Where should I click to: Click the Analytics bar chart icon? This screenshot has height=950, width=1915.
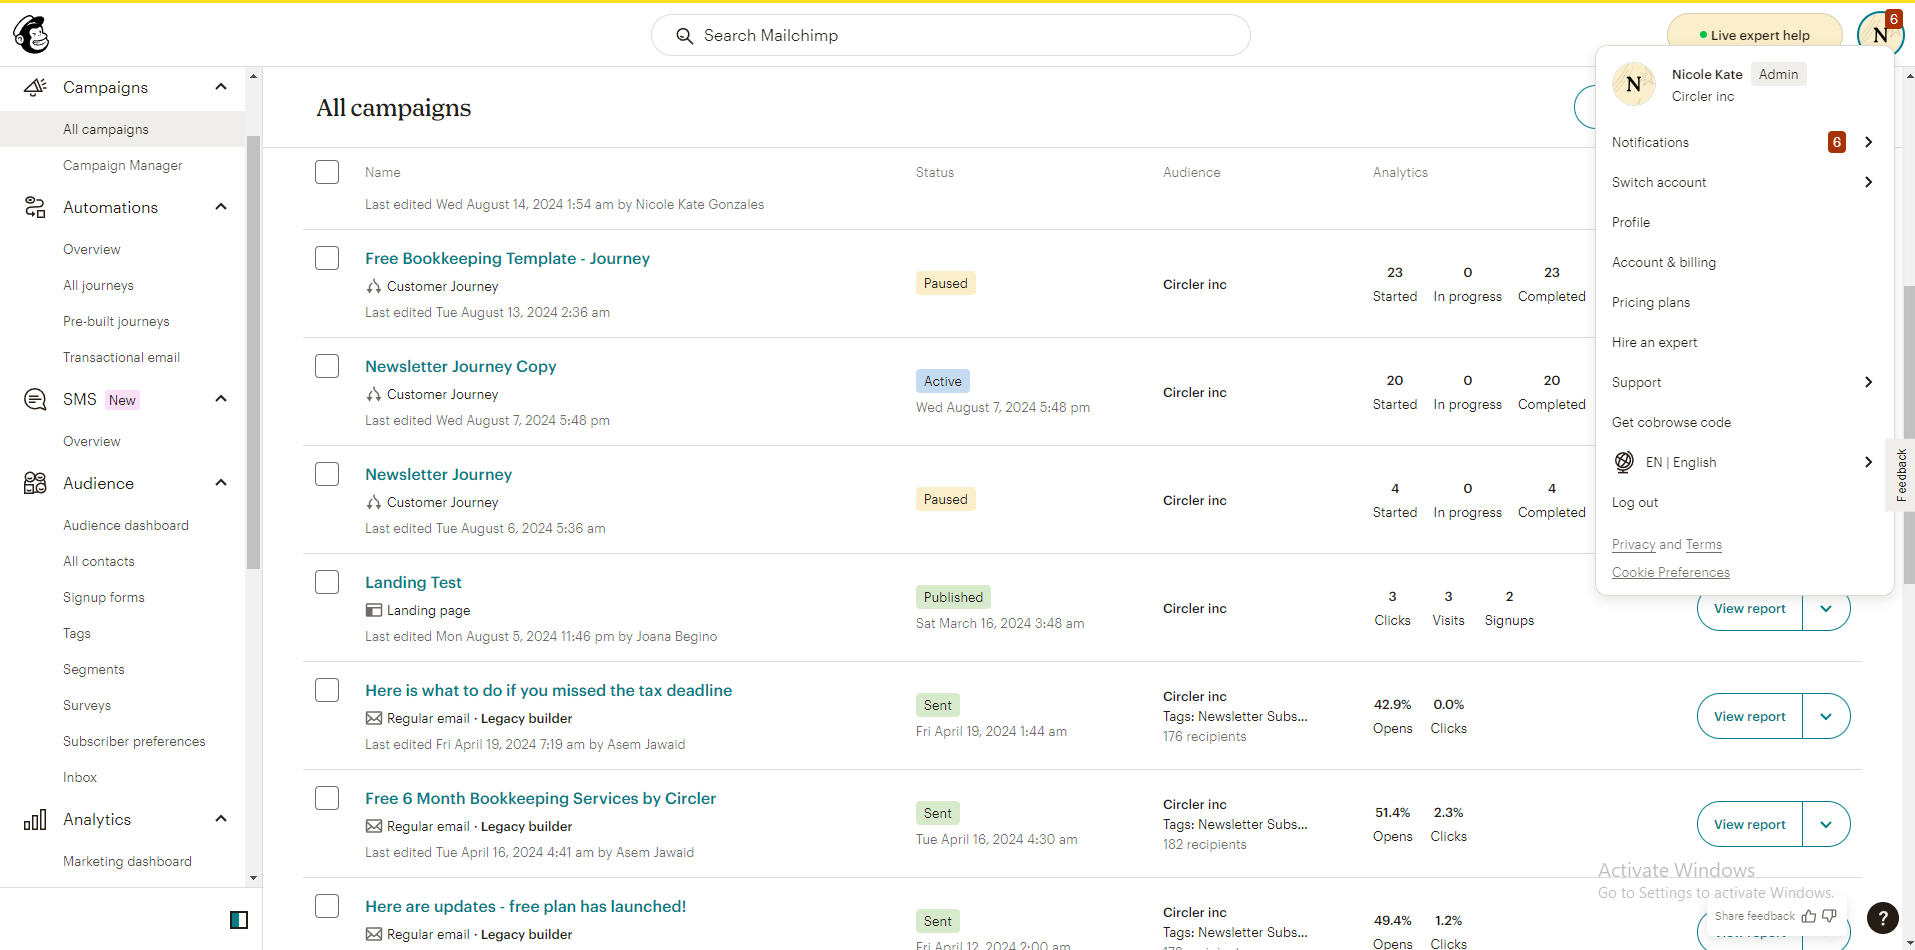click(35, 820)
